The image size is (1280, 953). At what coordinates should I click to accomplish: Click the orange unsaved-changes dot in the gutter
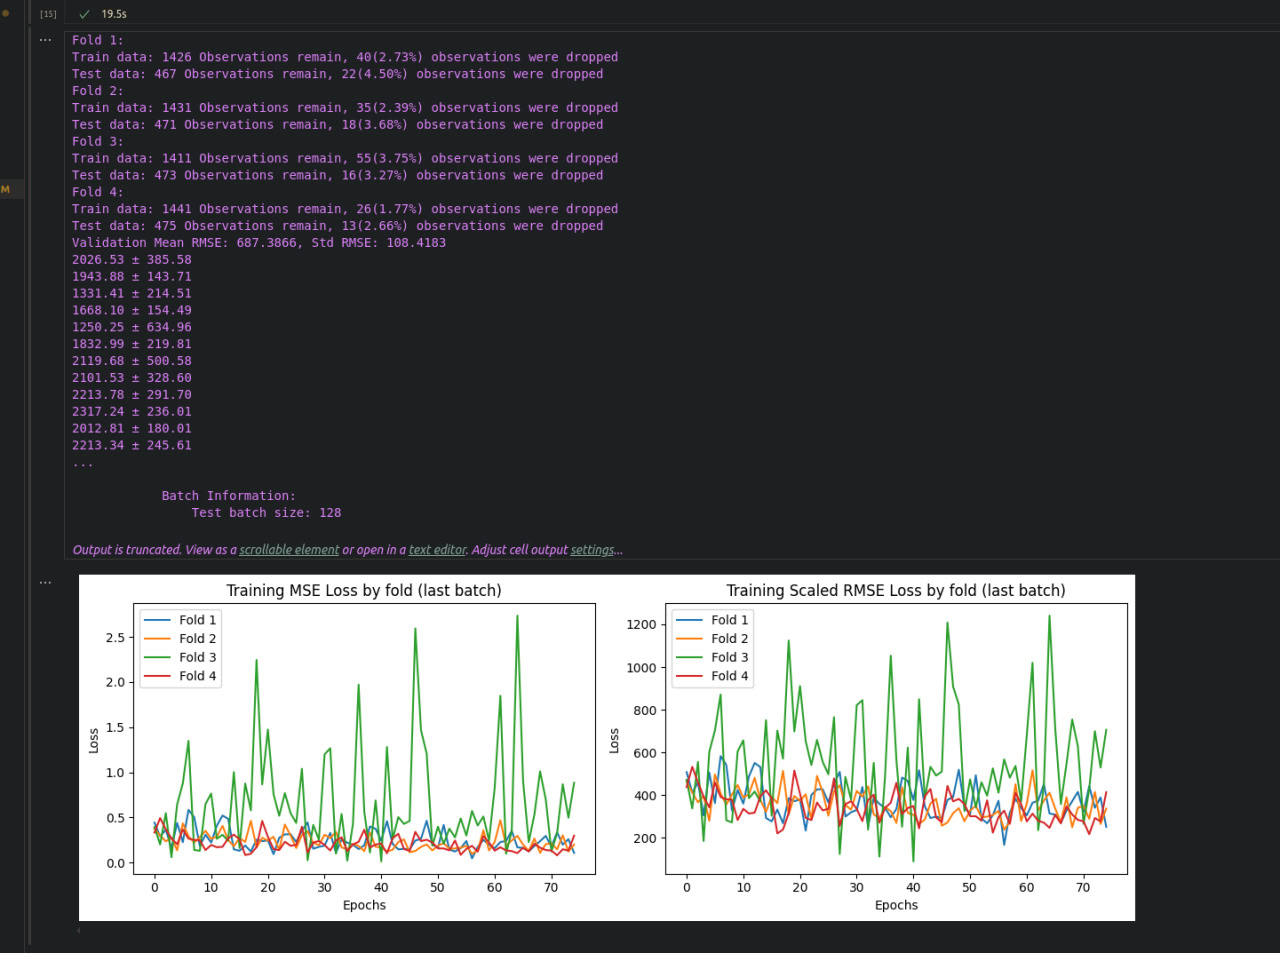click(5, 14)
